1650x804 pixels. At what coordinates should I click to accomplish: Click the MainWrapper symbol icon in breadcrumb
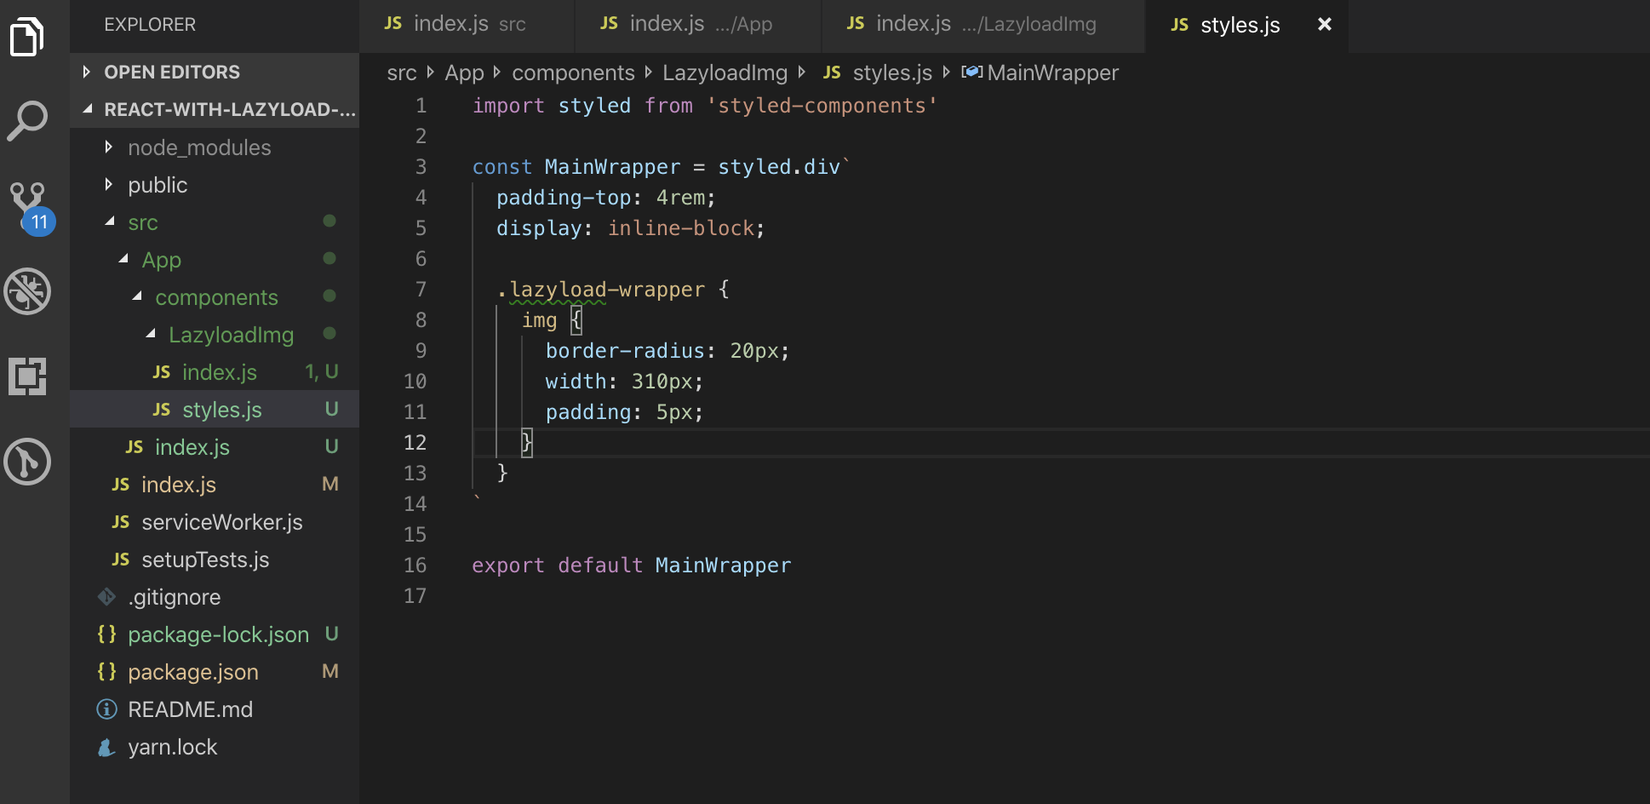(x=971, y=72)
